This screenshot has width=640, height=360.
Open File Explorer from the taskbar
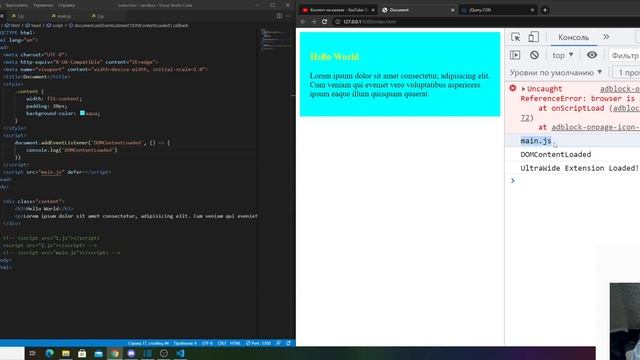66,353
